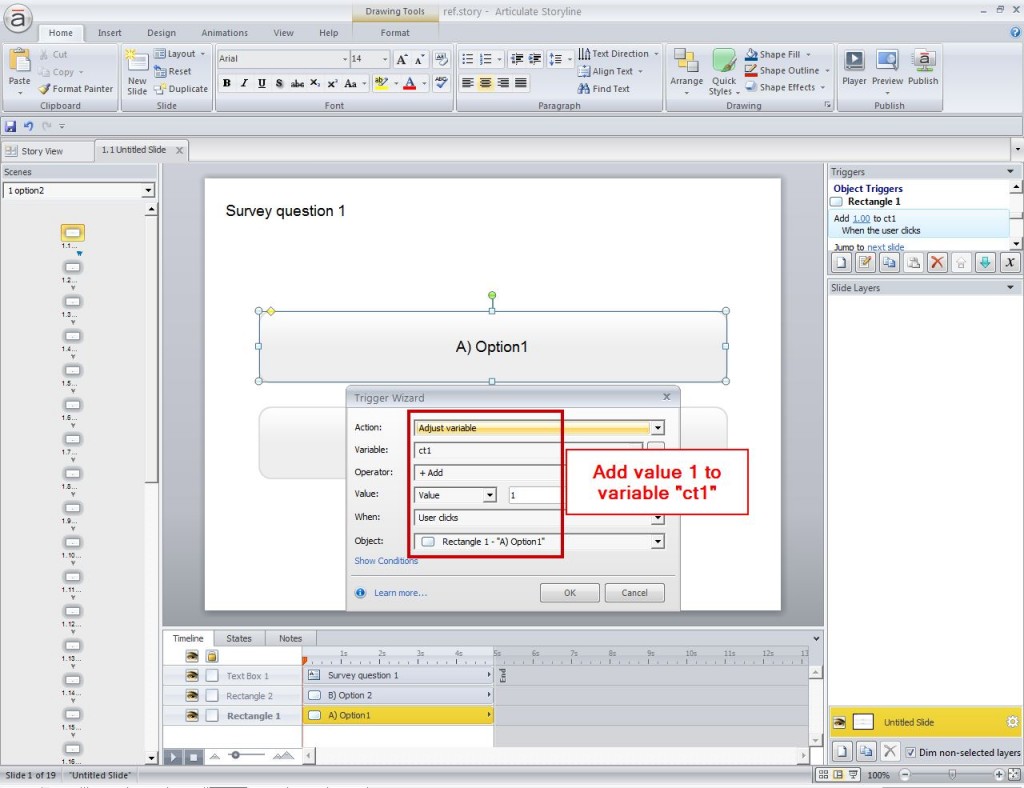Toggle visibility eye for Rectangle 1
The width and height of the screenshot is (1024, 788).
[x=191, y=716]
